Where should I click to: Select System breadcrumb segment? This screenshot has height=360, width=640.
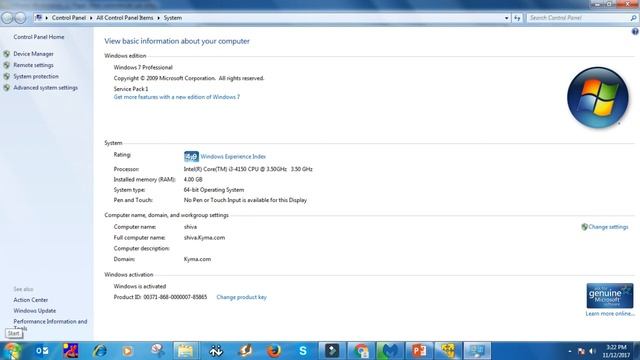173,18
